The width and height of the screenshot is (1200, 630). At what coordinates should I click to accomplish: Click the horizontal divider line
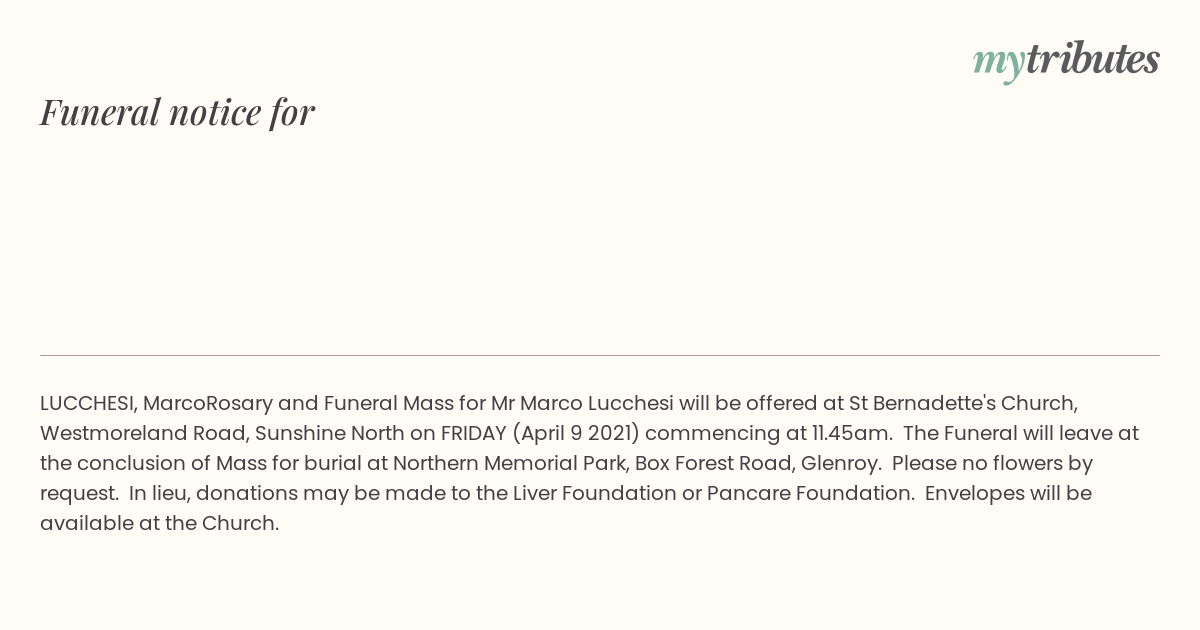tap(600, 355)
